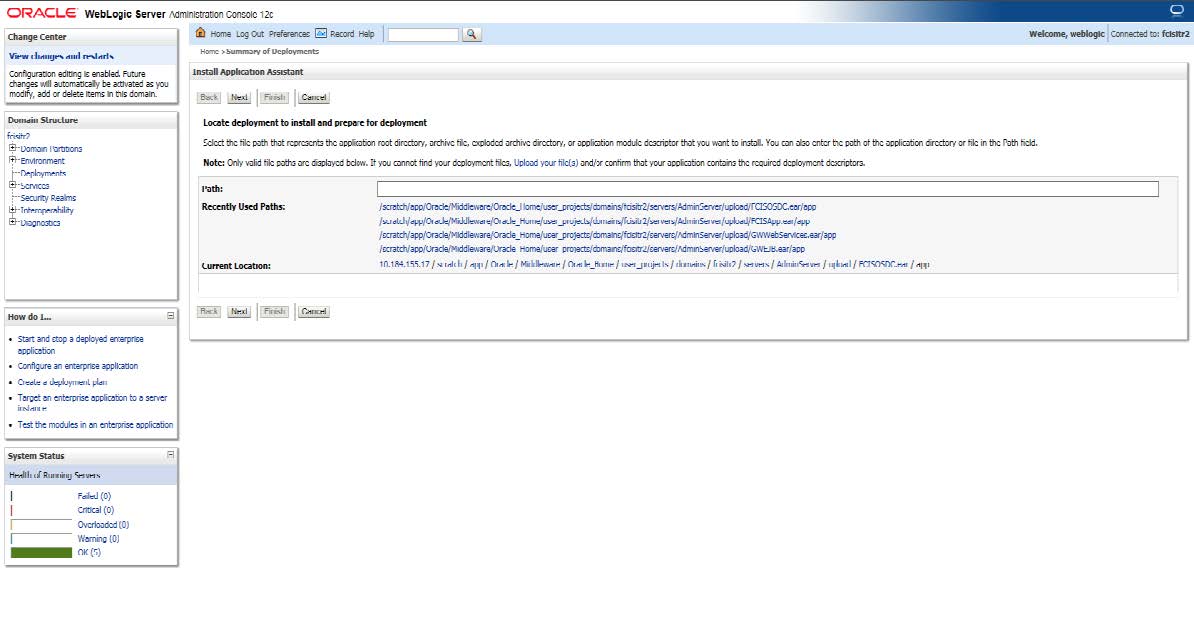
Task: Click the top Cancel button
Action: point(314,98)
